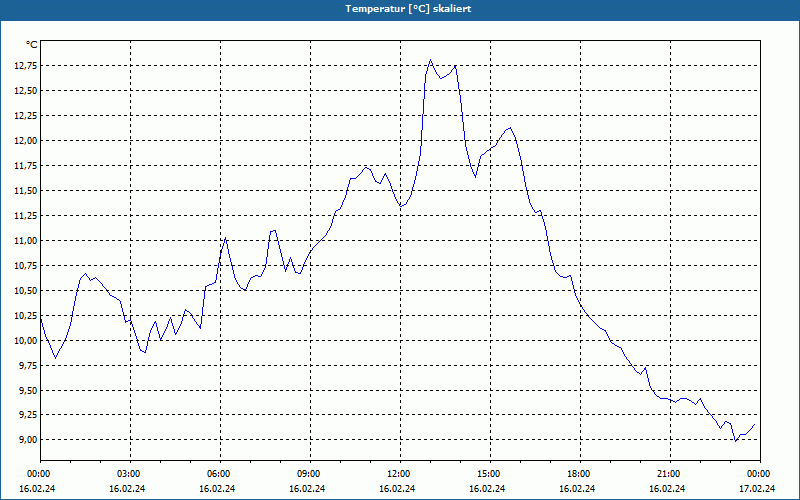Viewport: 800px width, 500px height.
Task: Select the 16.02.24 date under 06:00
Action: point(217,488)
